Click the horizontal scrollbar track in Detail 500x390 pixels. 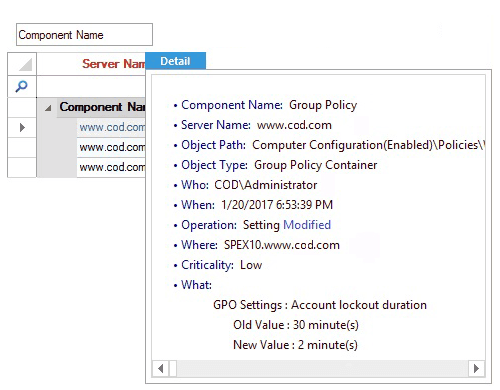322,368
